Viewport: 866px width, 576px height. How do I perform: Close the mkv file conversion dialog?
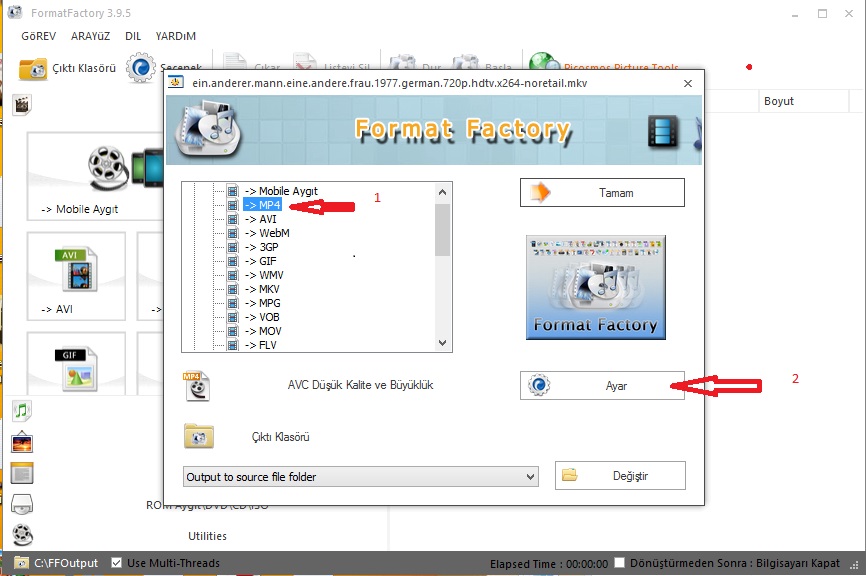tap(688, 83)
